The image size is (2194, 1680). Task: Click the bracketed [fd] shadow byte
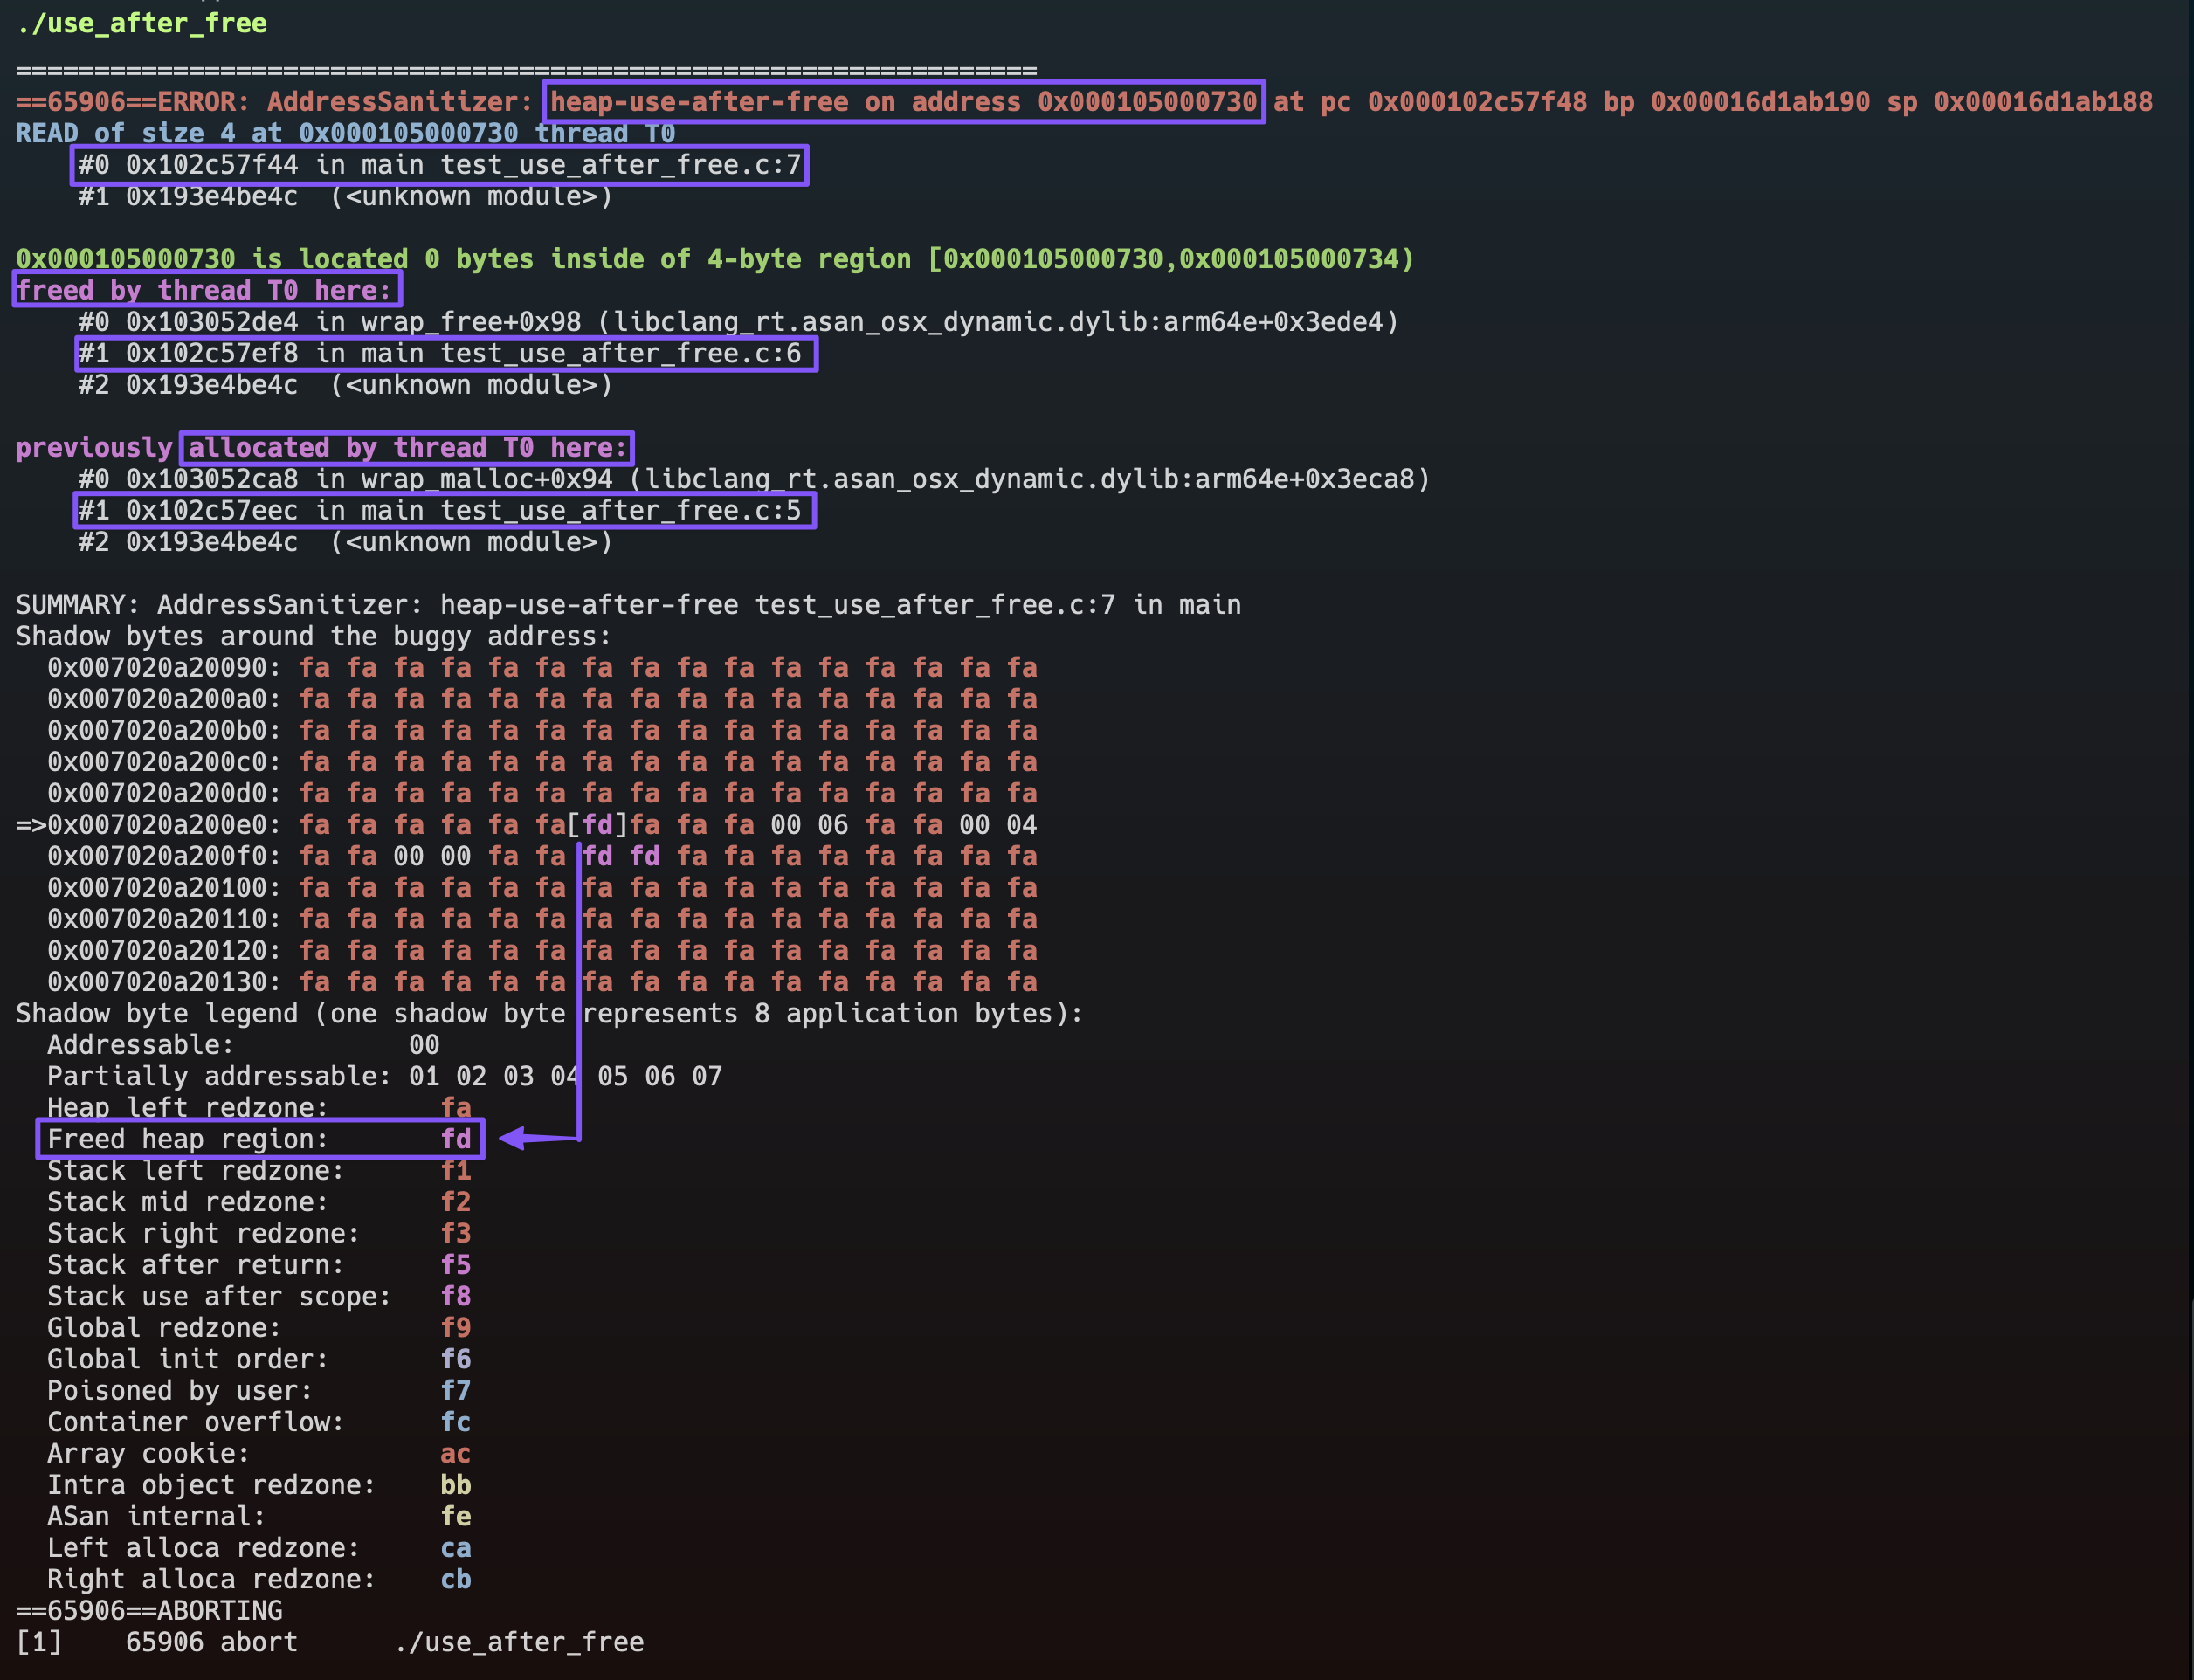pos(597,825)
